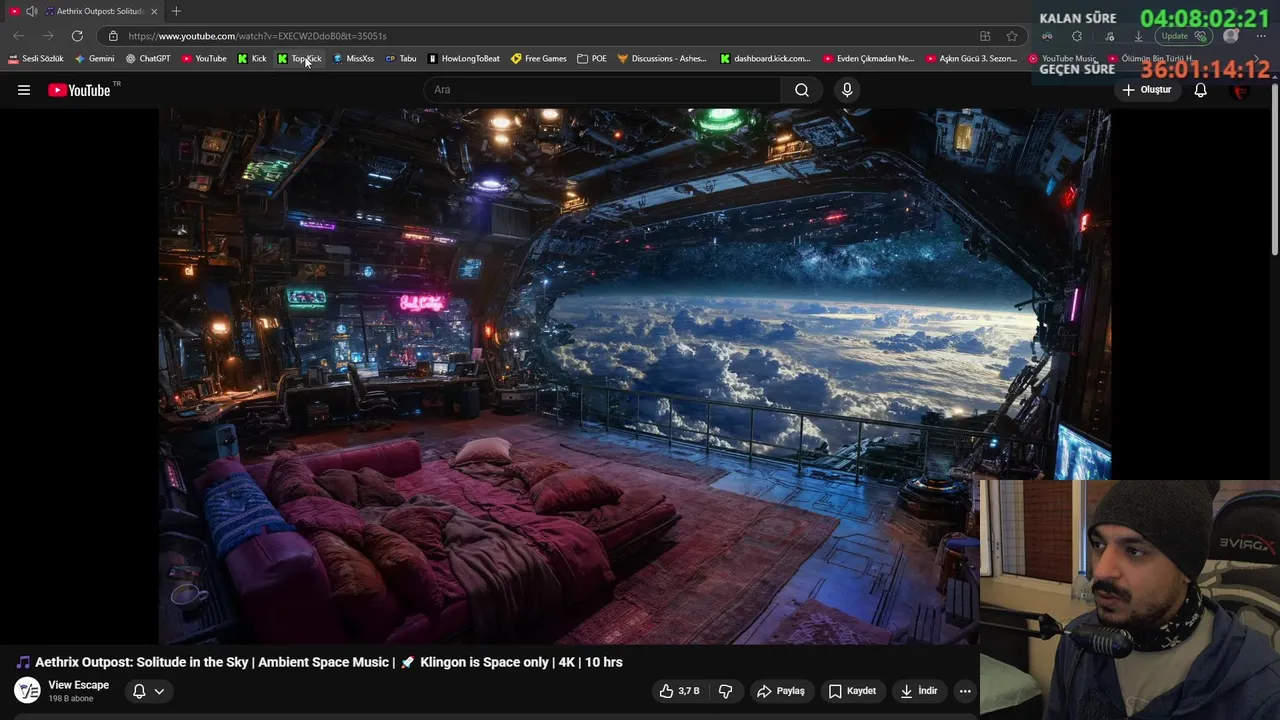Share the video via Paylaş

pos(781,691)
